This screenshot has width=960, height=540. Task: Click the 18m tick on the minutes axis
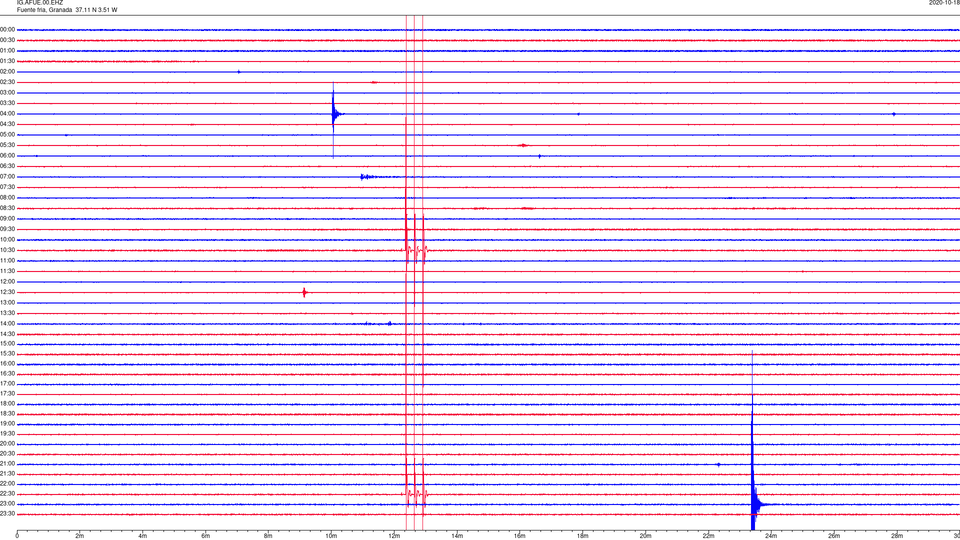pyautogui.click(x=583, y=536)
